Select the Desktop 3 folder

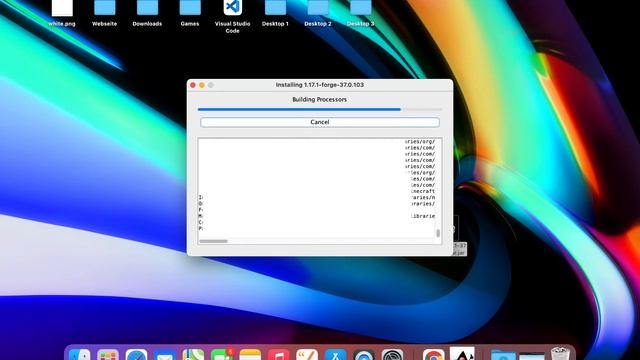tap(360, 12)
